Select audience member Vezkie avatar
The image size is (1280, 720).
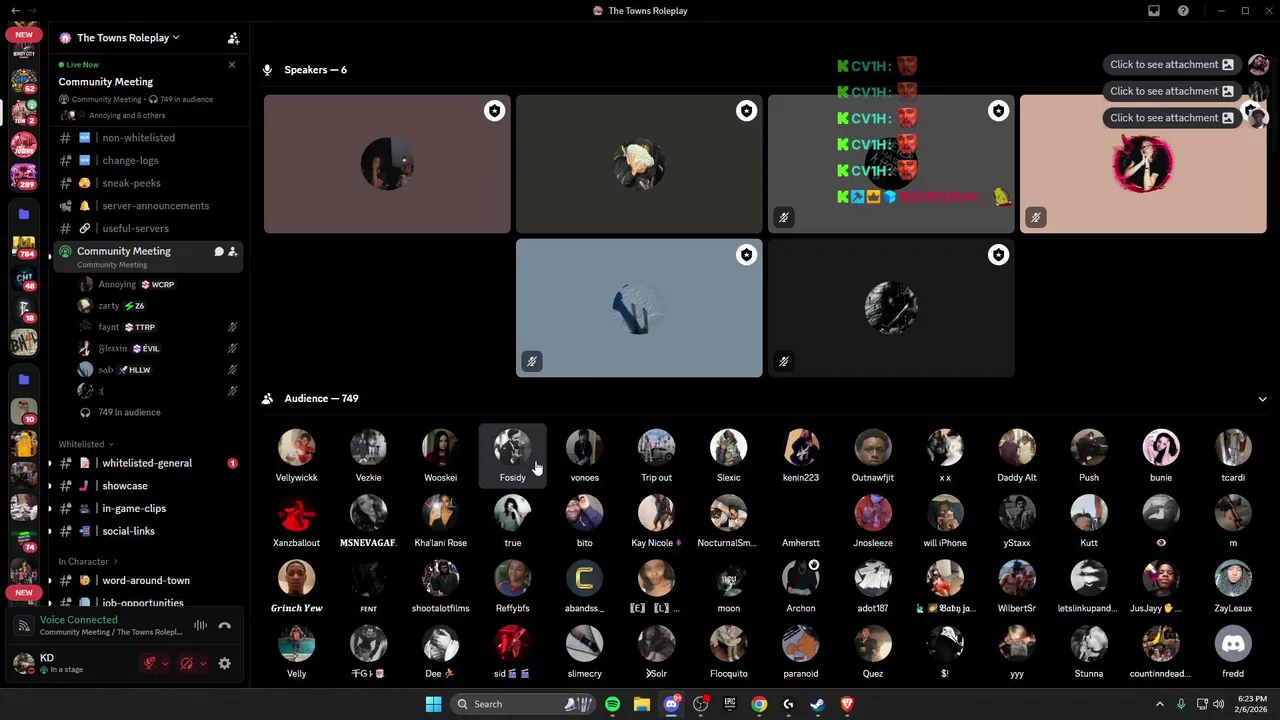pyautogui.click(x=368, y=448)
